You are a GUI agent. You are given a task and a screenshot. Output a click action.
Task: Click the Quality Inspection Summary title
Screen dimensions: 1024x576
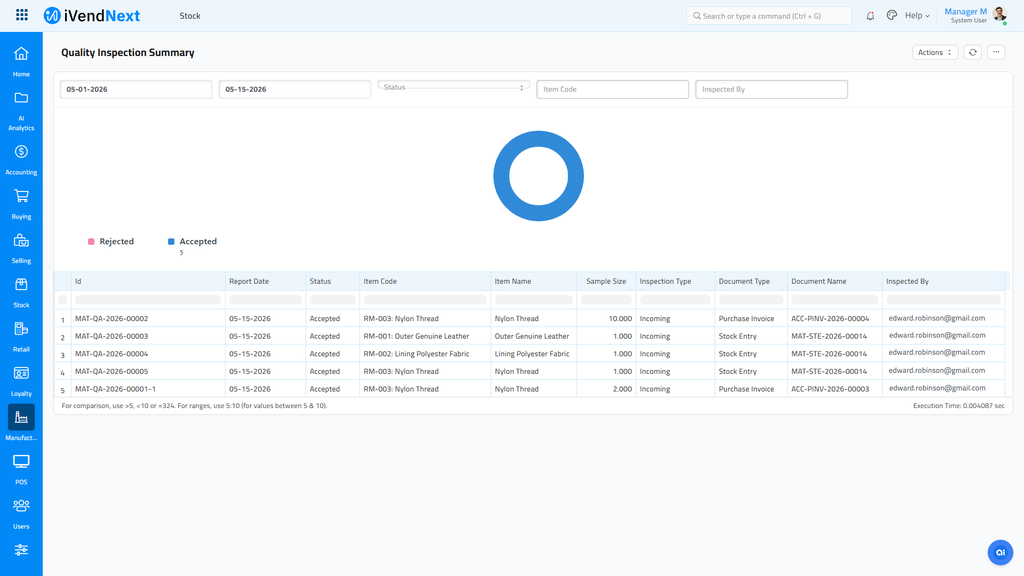point(127,52)
